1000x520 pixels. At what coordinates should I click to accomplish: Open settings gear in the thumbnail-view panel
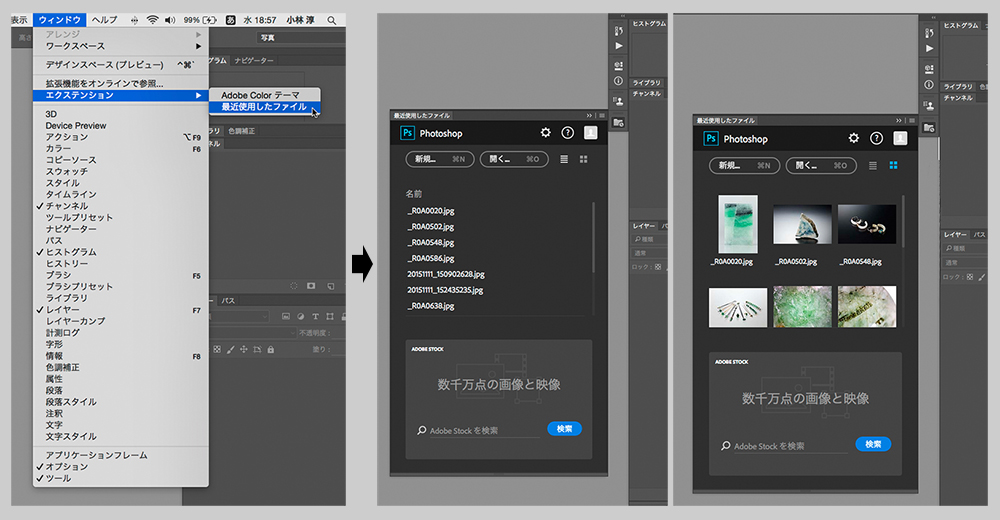(x=853, y=138)
